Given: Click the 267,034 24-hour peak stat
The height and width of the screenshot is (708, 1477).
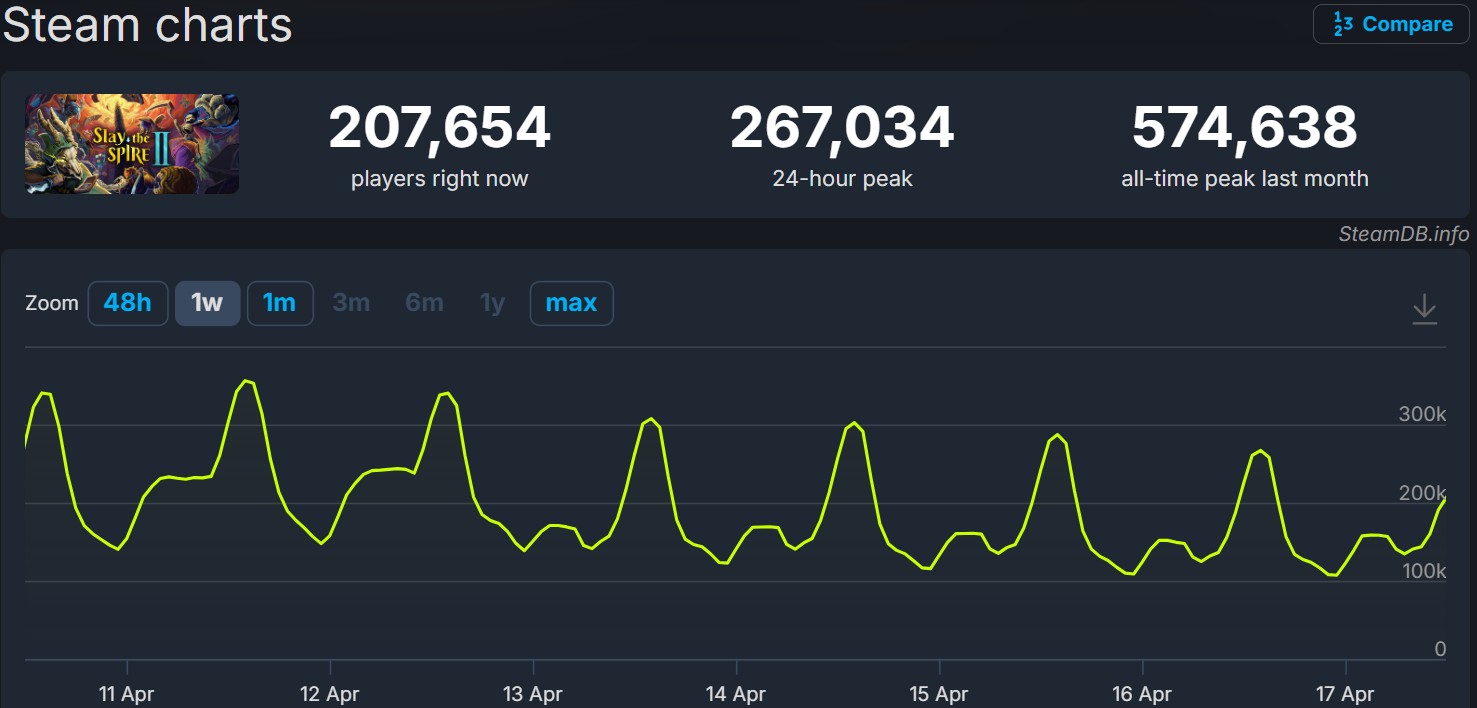Looking at the screenshot, I should [x=842, y=128].
